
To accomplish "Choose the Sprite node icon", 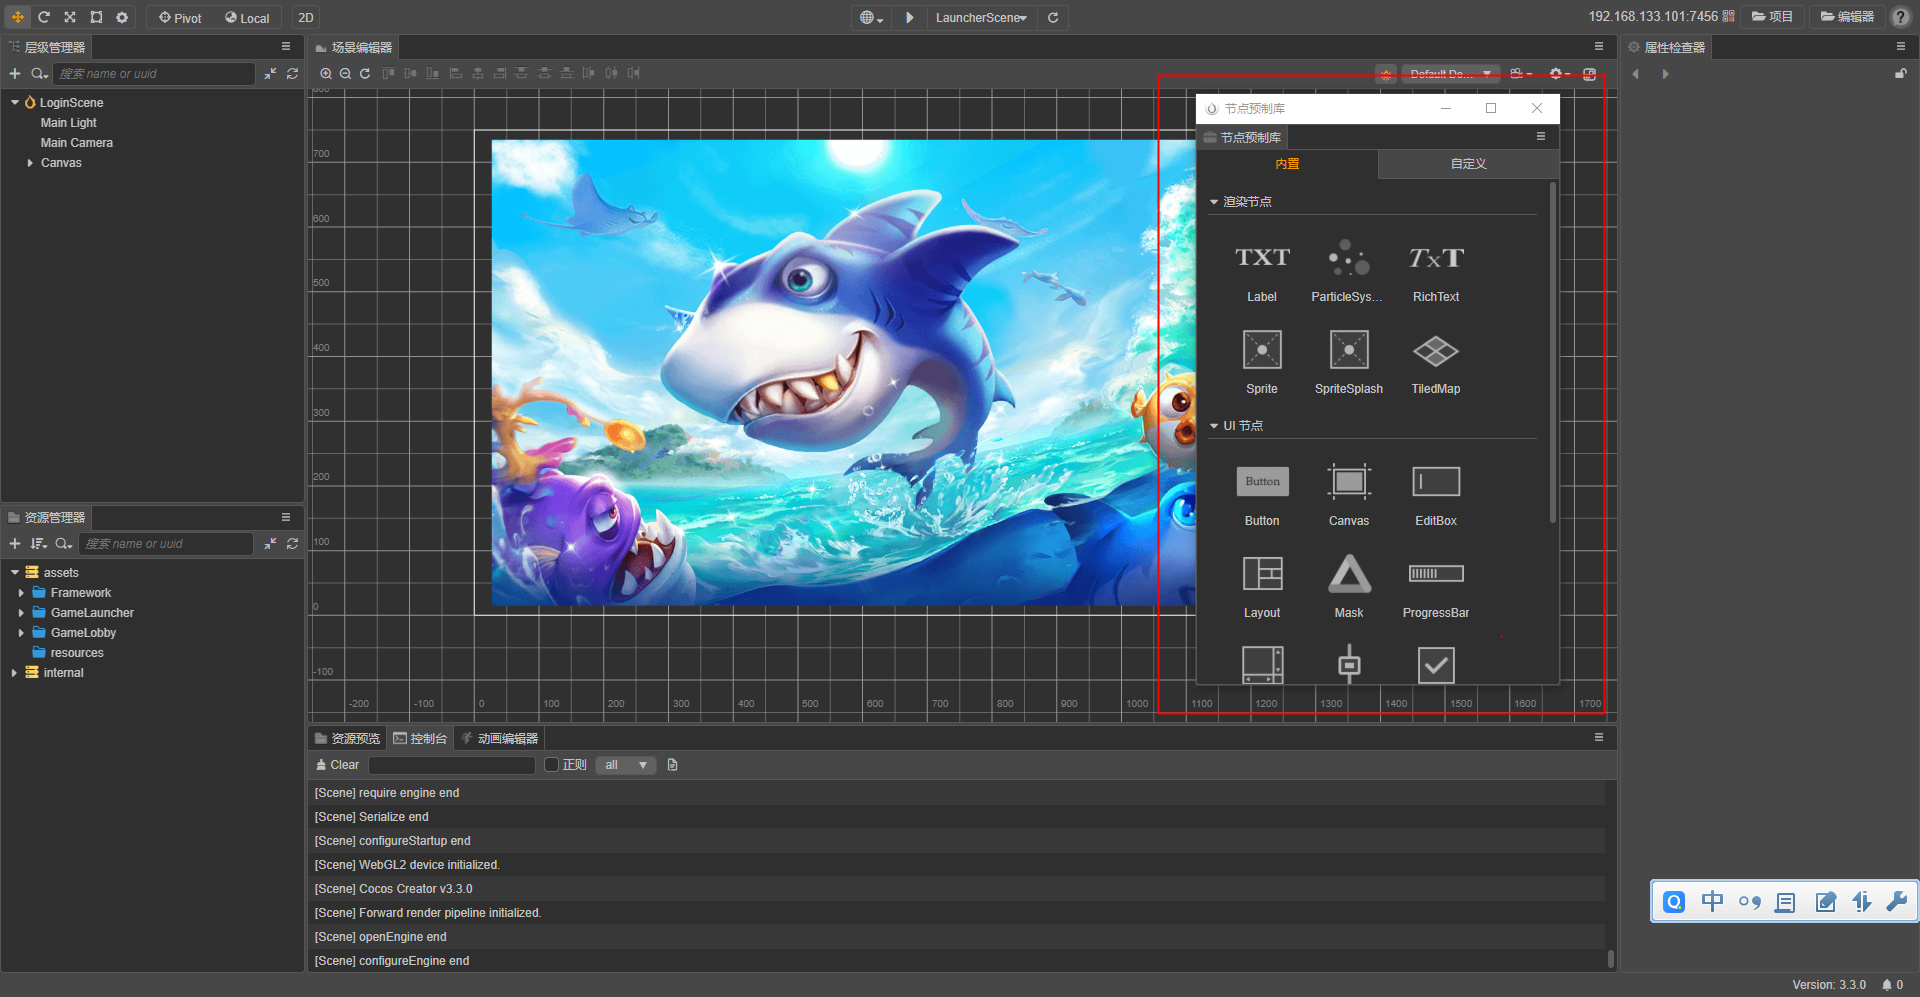I will [1261, 351].
